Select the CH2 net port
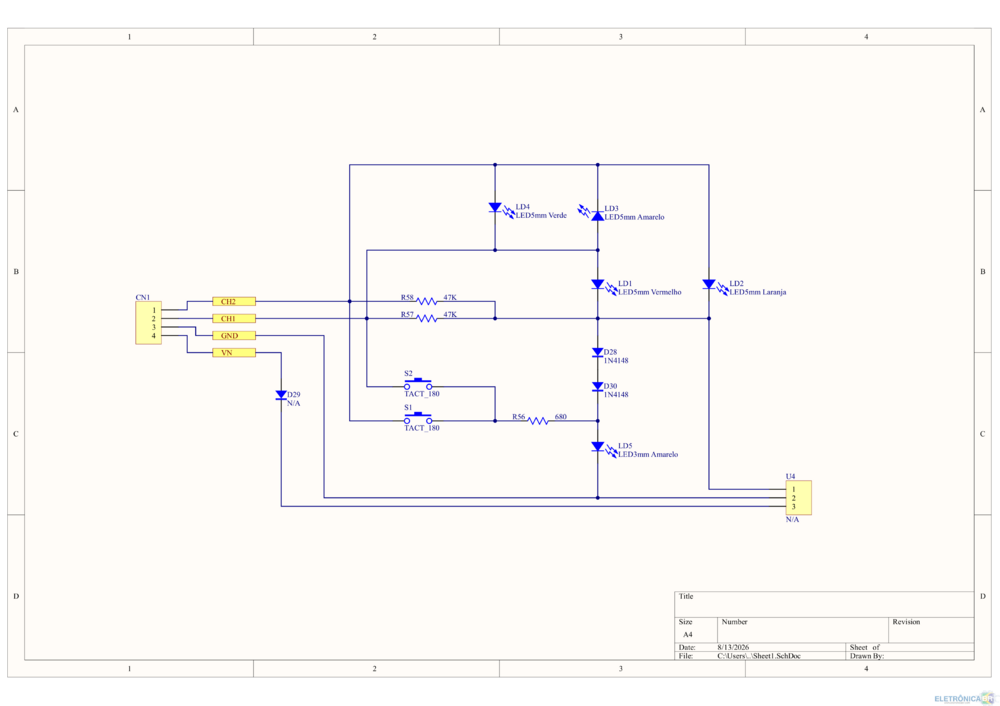The height and width of the screenshot is (706, 1000). point(234,301)
